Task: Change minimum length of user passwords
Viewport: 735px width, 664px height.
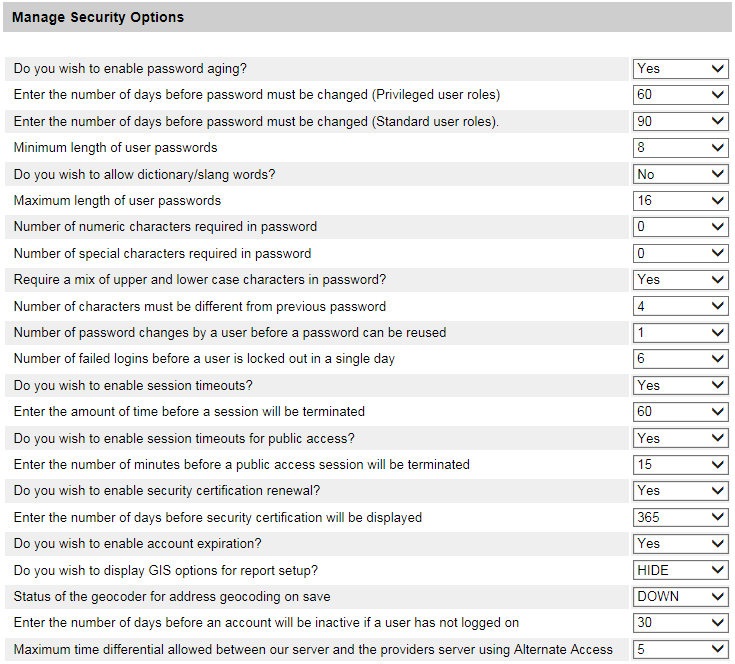Action: click(681, 148)
